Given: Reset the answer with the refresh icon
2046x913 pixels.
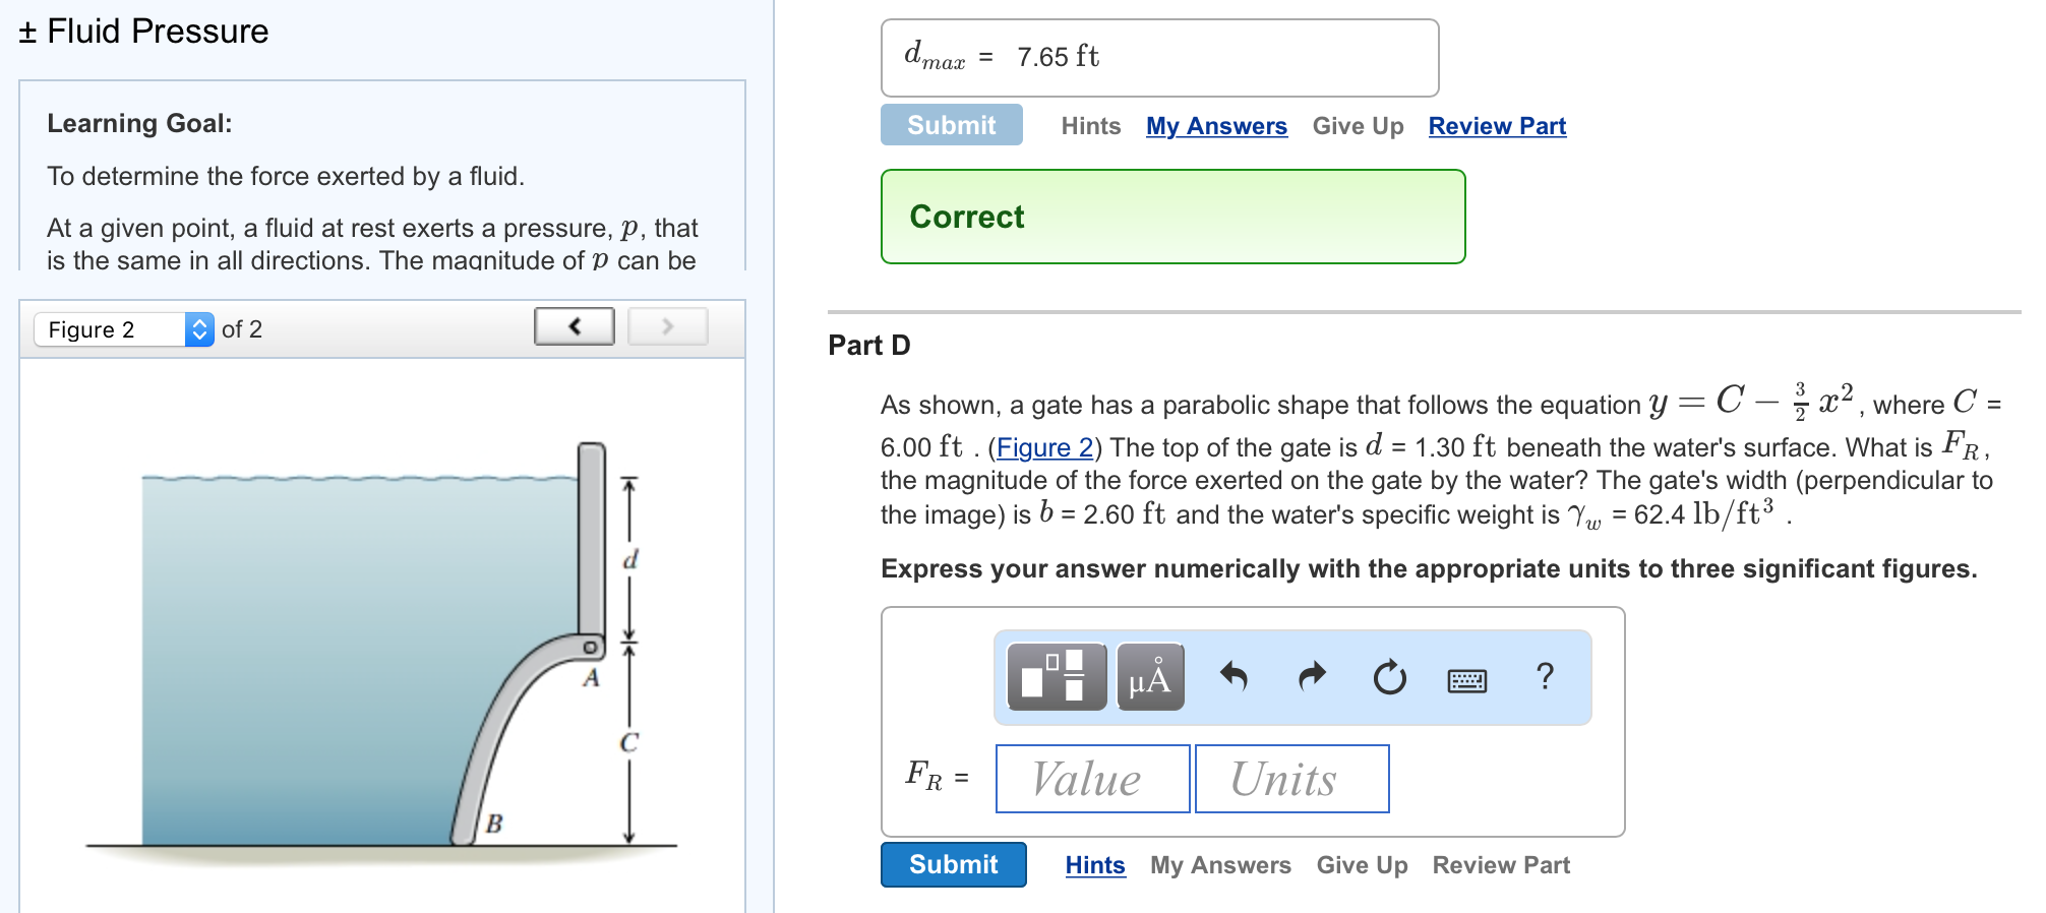Looking at the screenshot, I should click(x=1389, y=678).
